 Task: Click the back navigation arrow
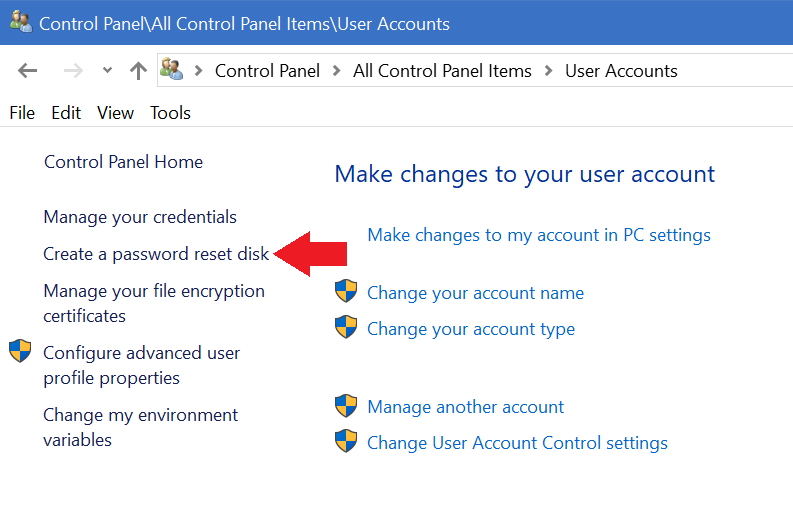[28, 71]
